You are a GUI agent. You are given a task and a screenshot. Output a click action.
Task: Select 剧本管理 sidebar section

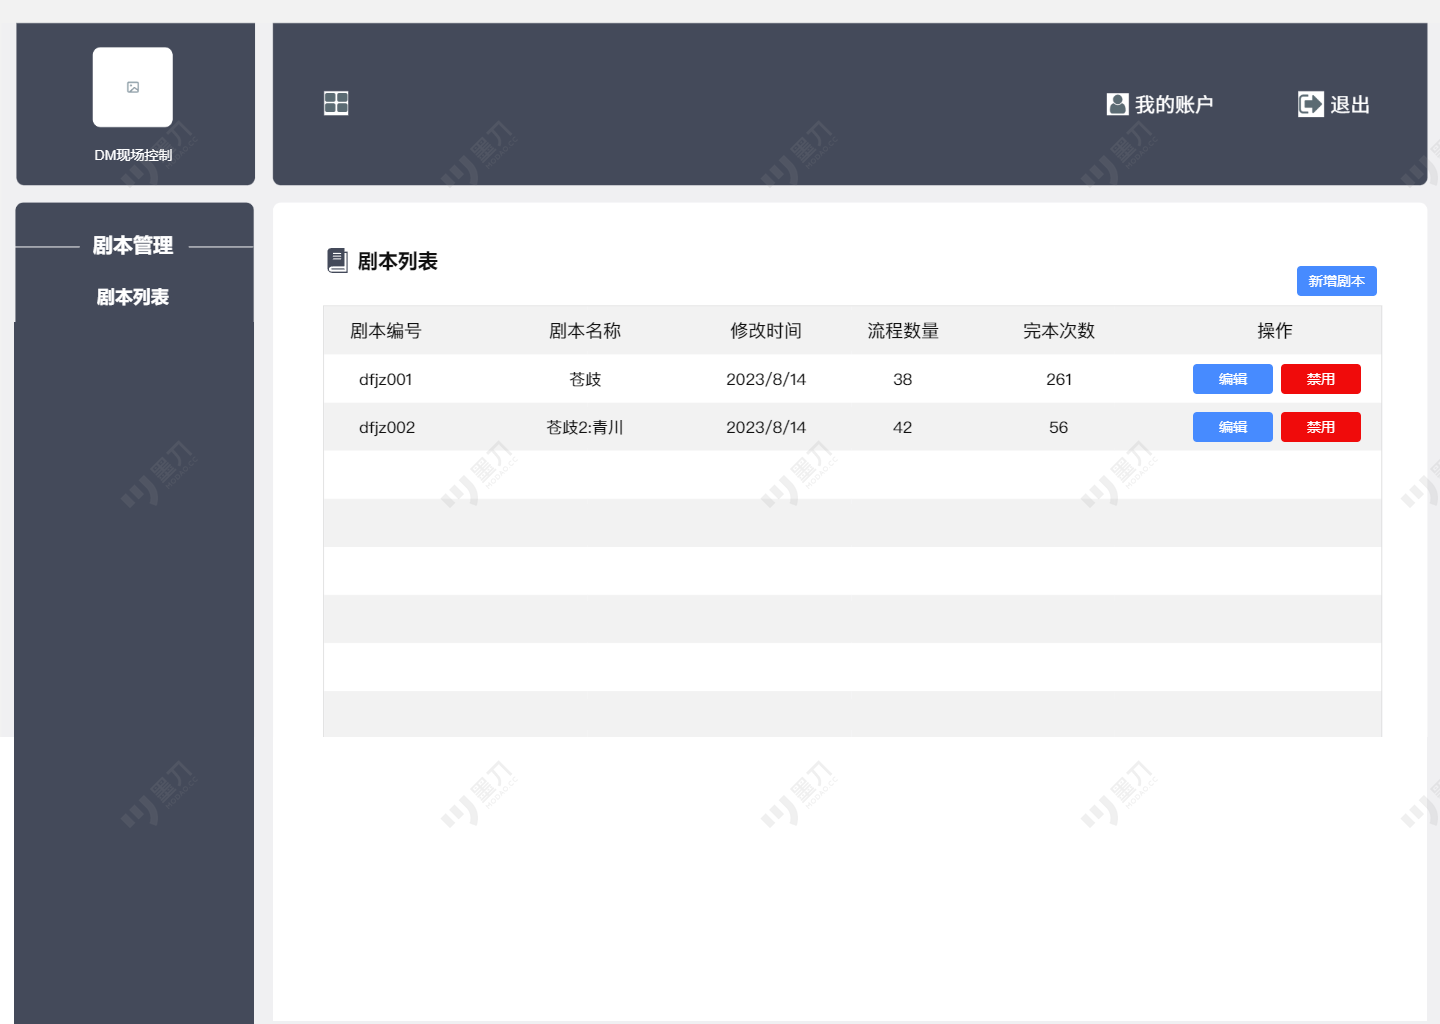click(133, 245)
